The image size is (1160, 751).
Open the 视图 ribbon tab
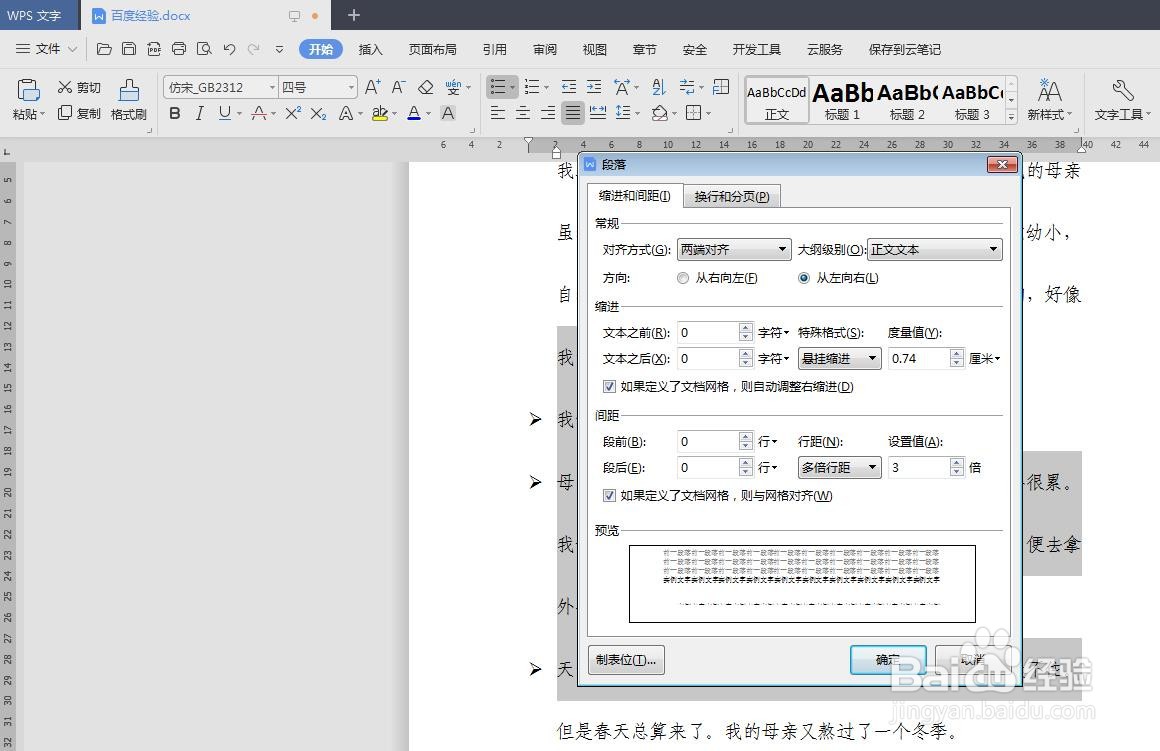click(595, 50)
